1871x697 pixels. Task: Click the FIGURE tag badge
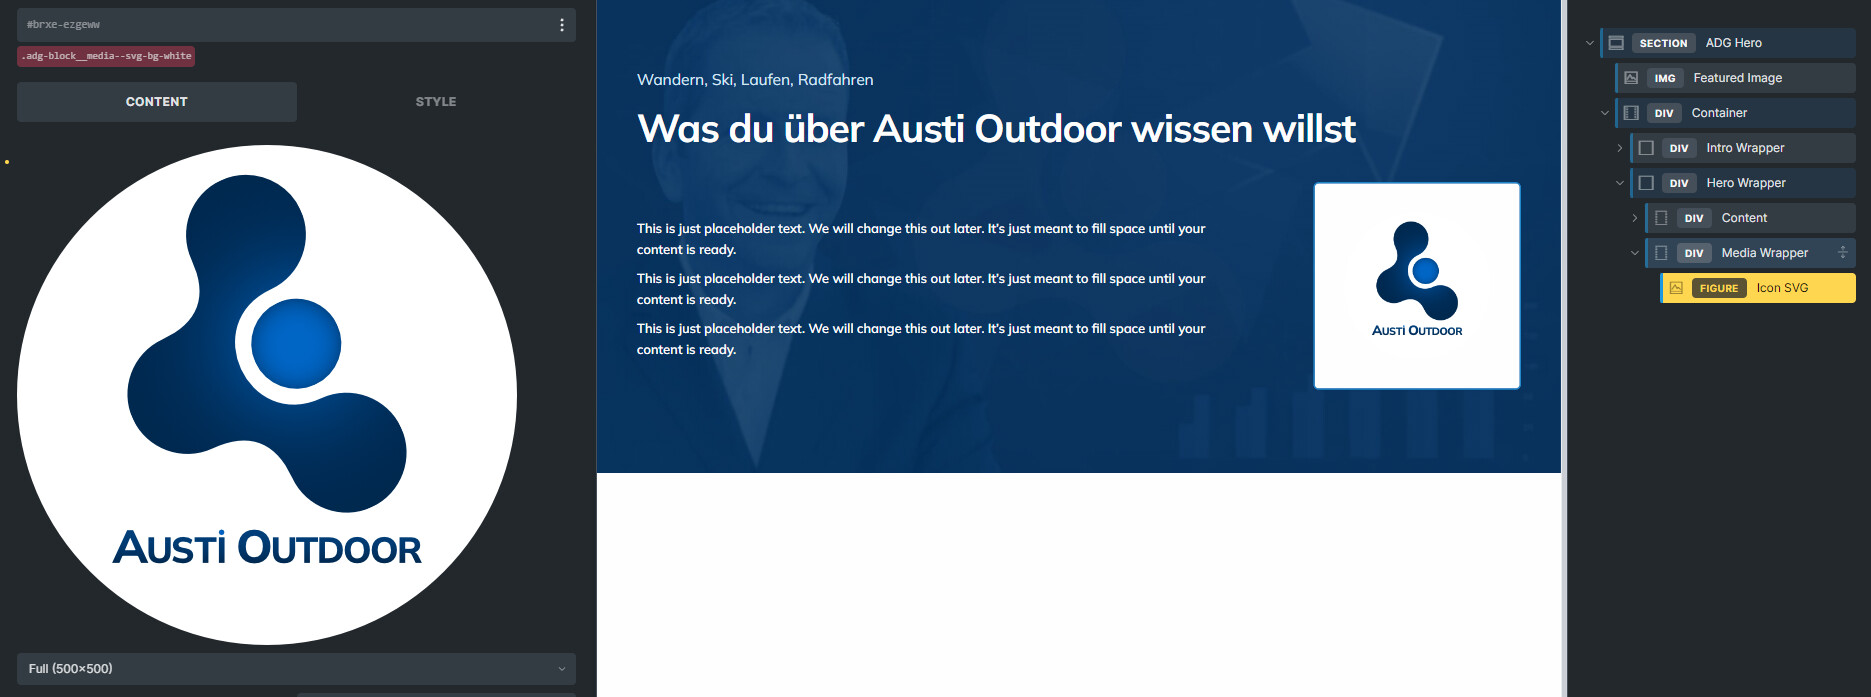pyautogui.click(x=1719, y=288)
